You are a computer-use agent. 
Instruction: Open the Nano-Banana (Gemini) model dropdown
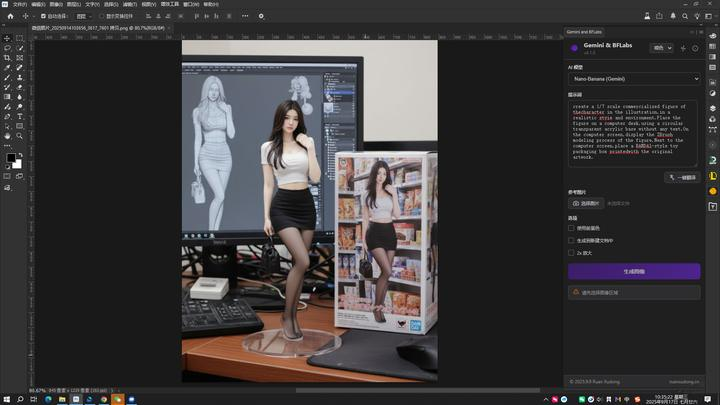tap(633, 79)
